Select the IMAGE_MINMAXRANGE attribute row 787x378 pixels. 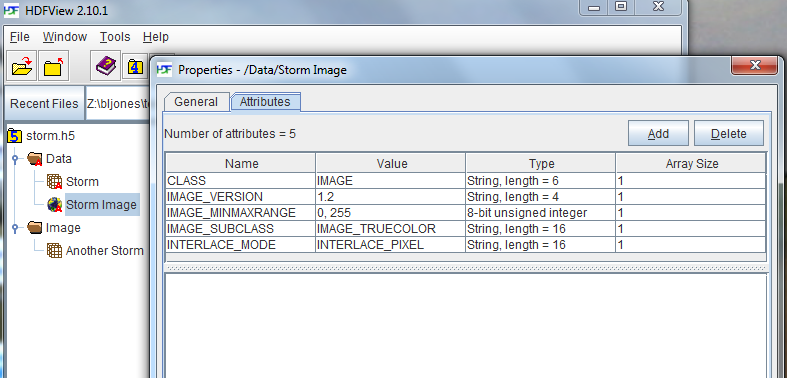466,213
